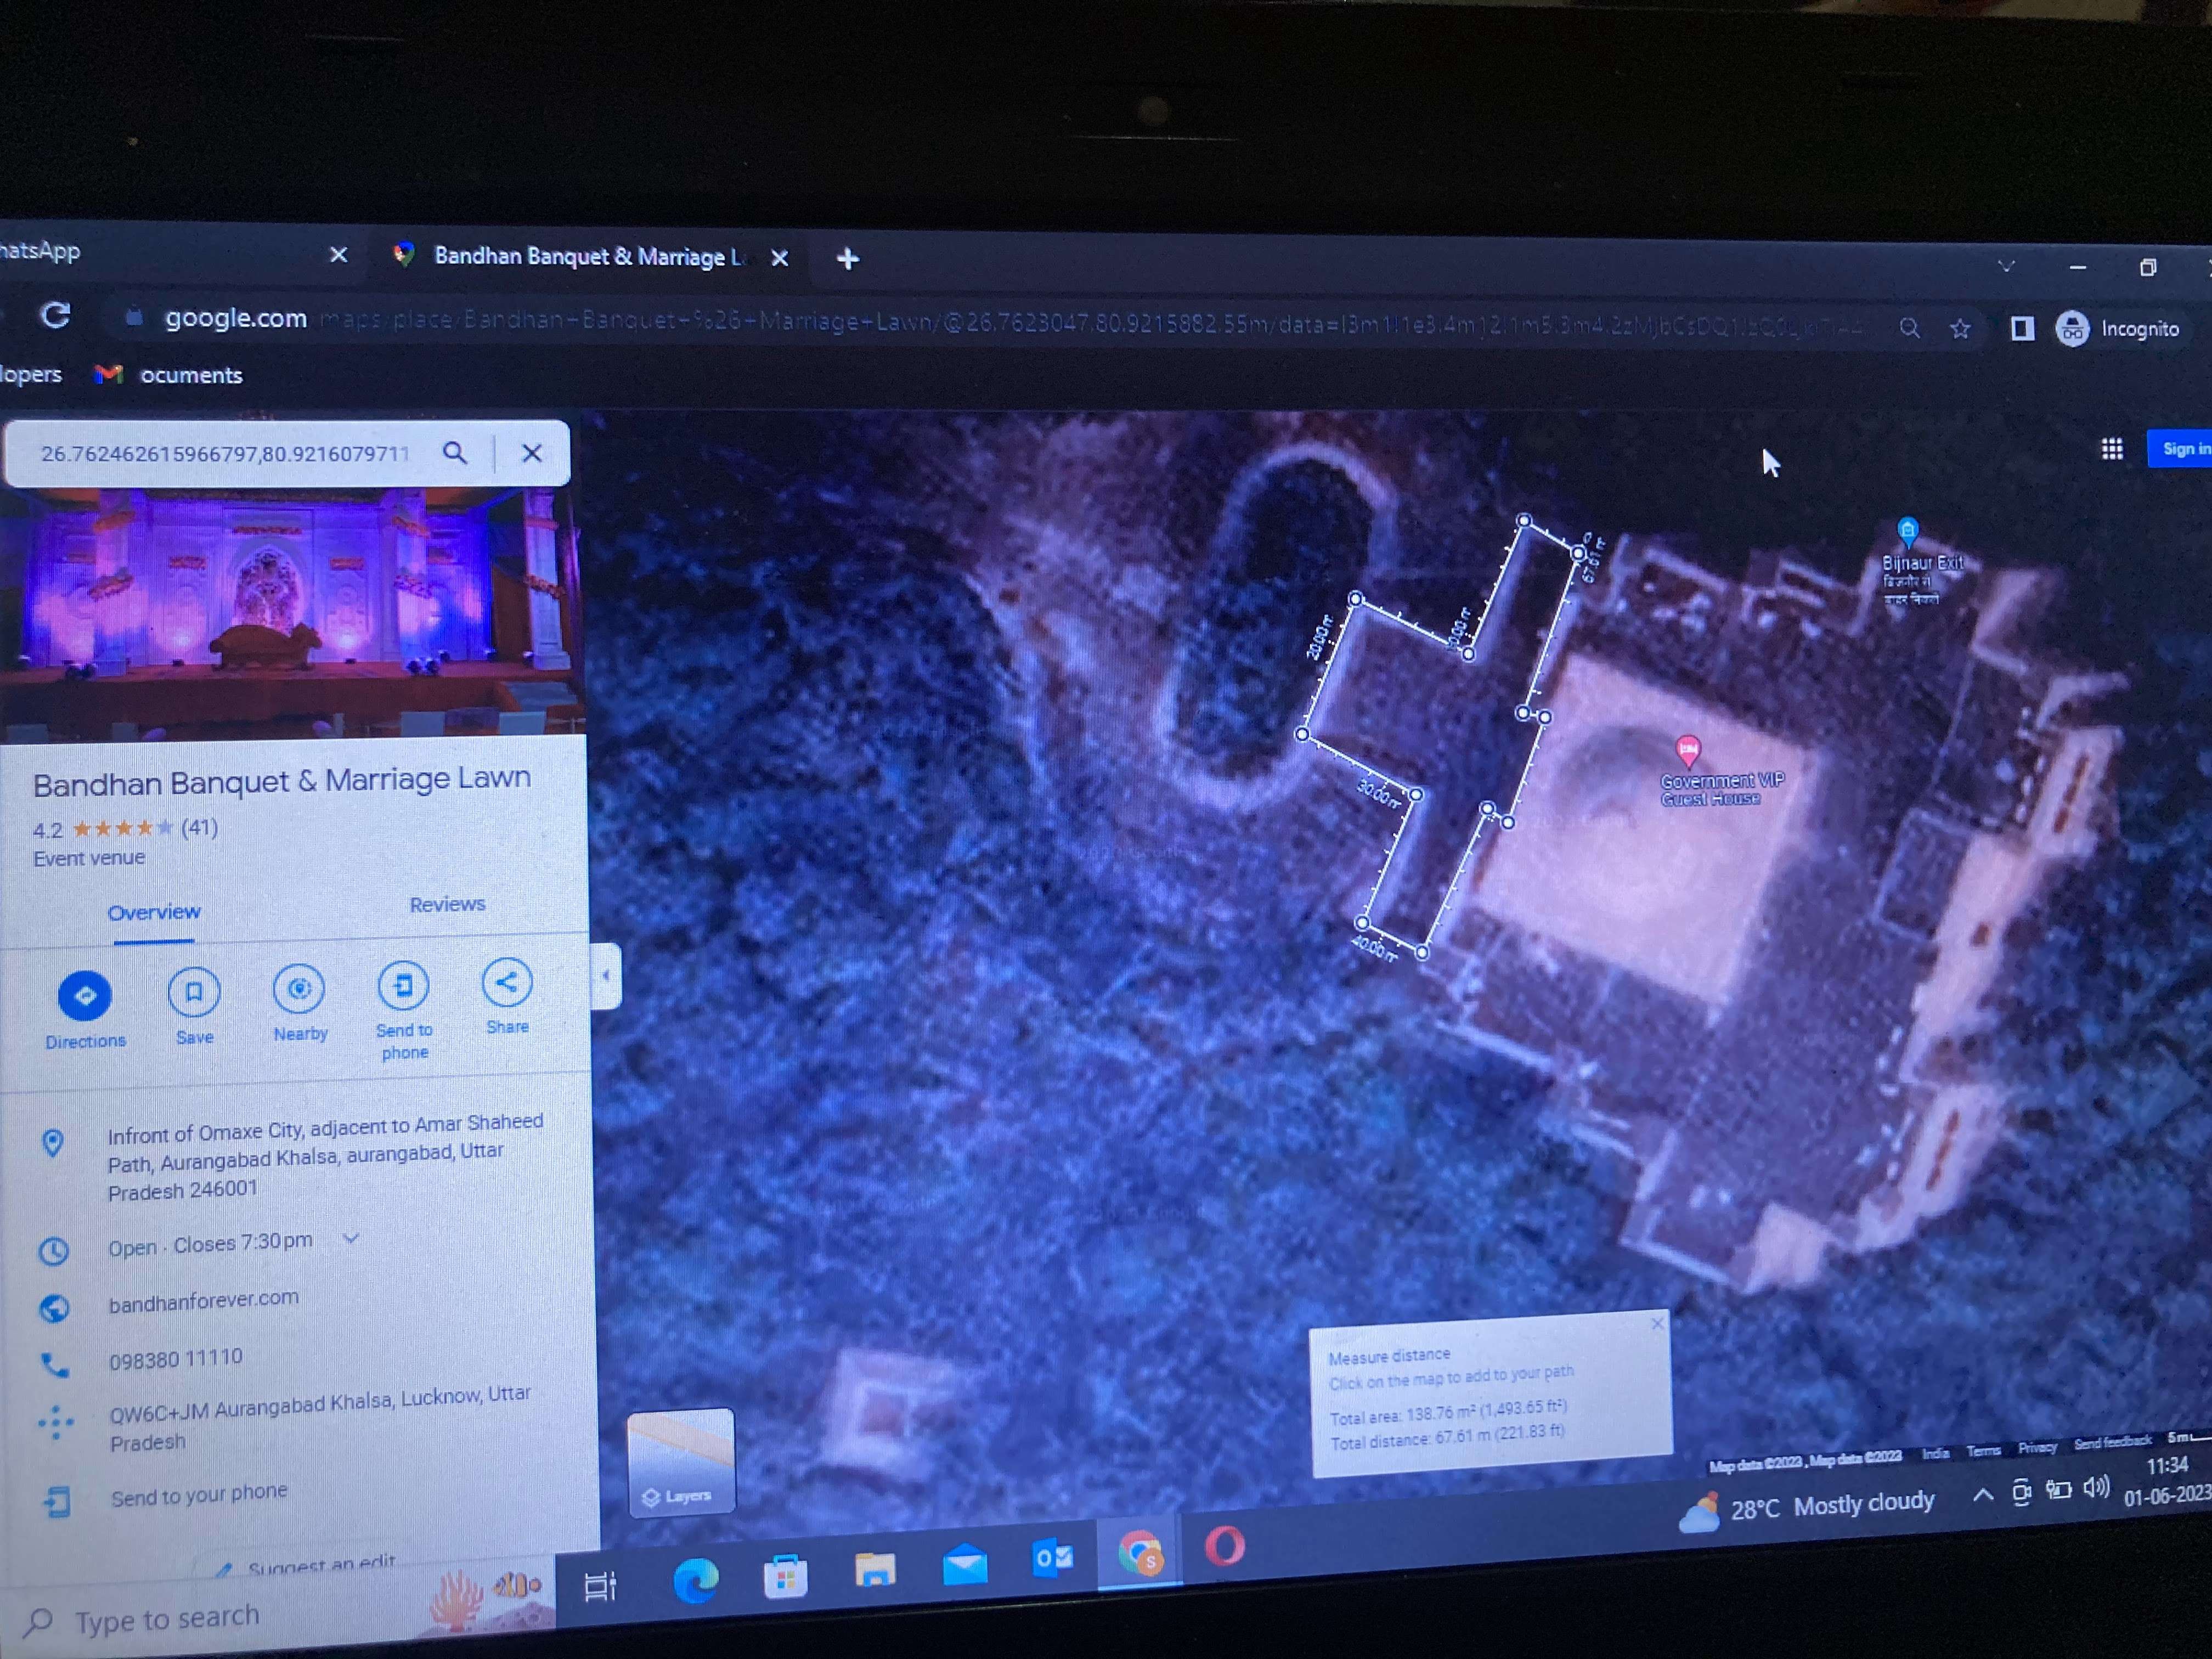This screenshot has height=1659, width=2212.
Task: Open Outlook from the taskbar
Action: pyautogui.click(x=1052, y=1557)
